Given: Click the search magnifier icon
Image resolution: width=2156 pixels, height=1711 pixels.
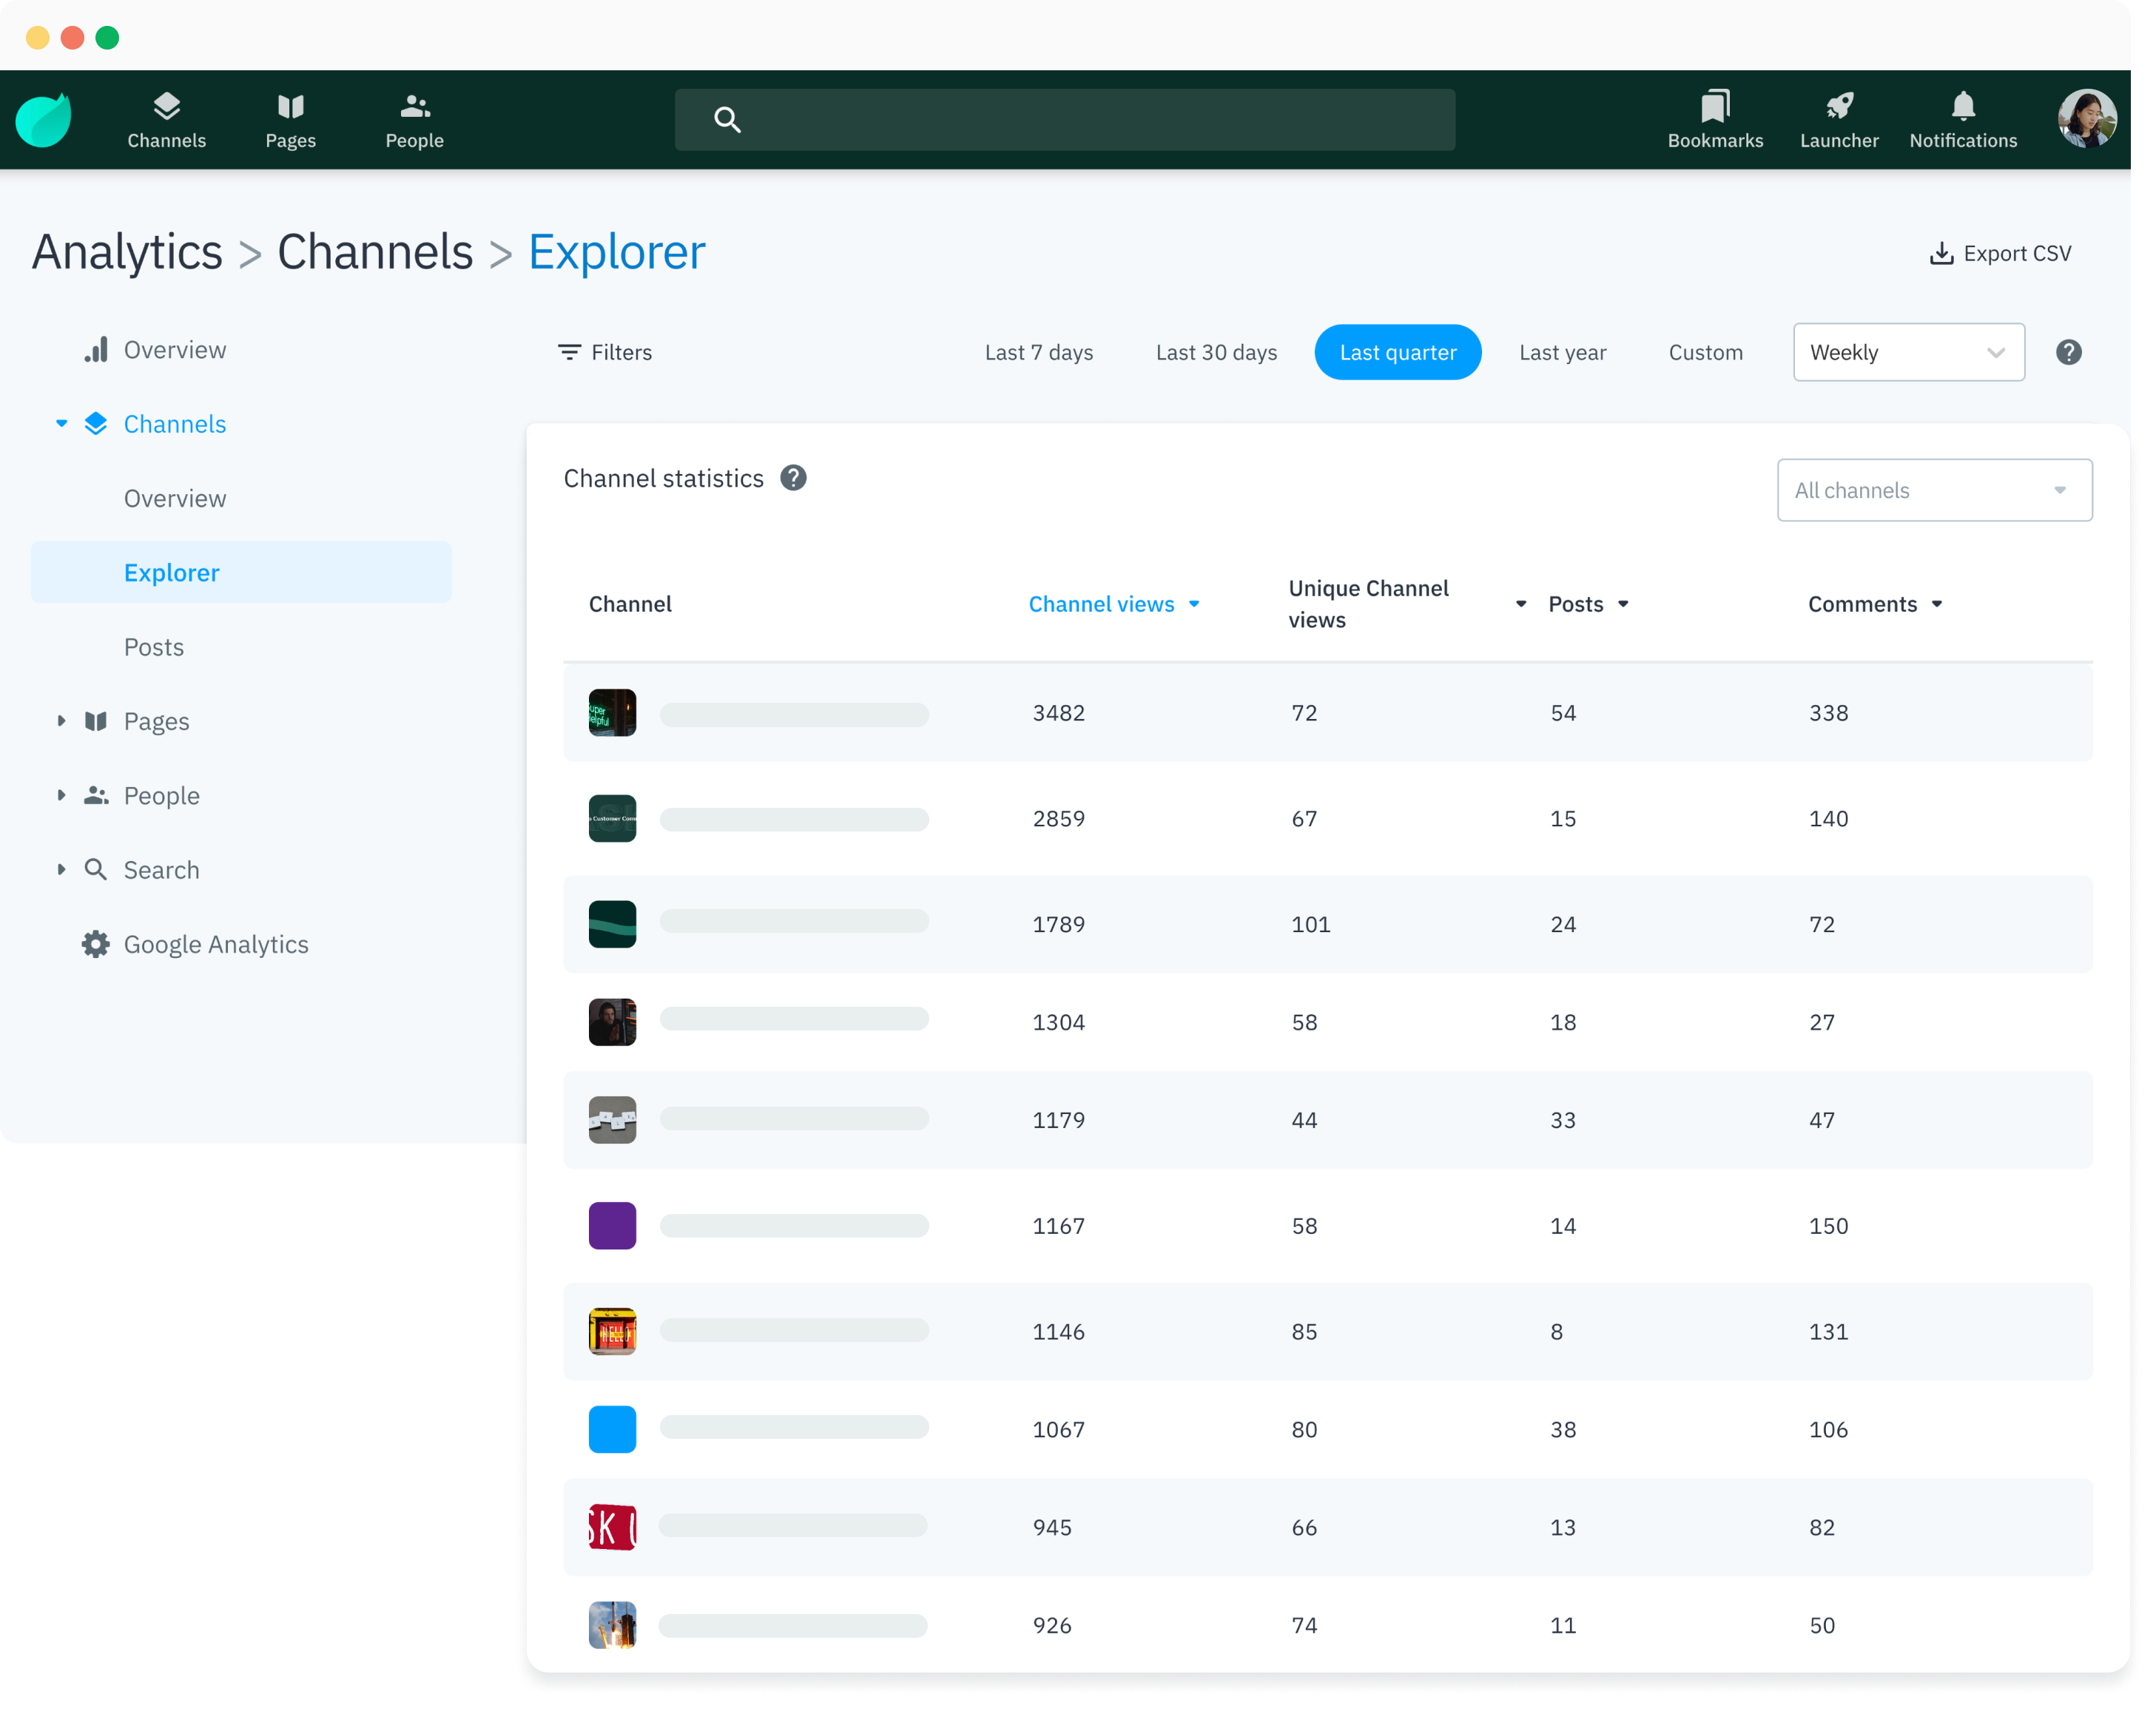Looking at the screenshot, I should (x=727, y=120).
